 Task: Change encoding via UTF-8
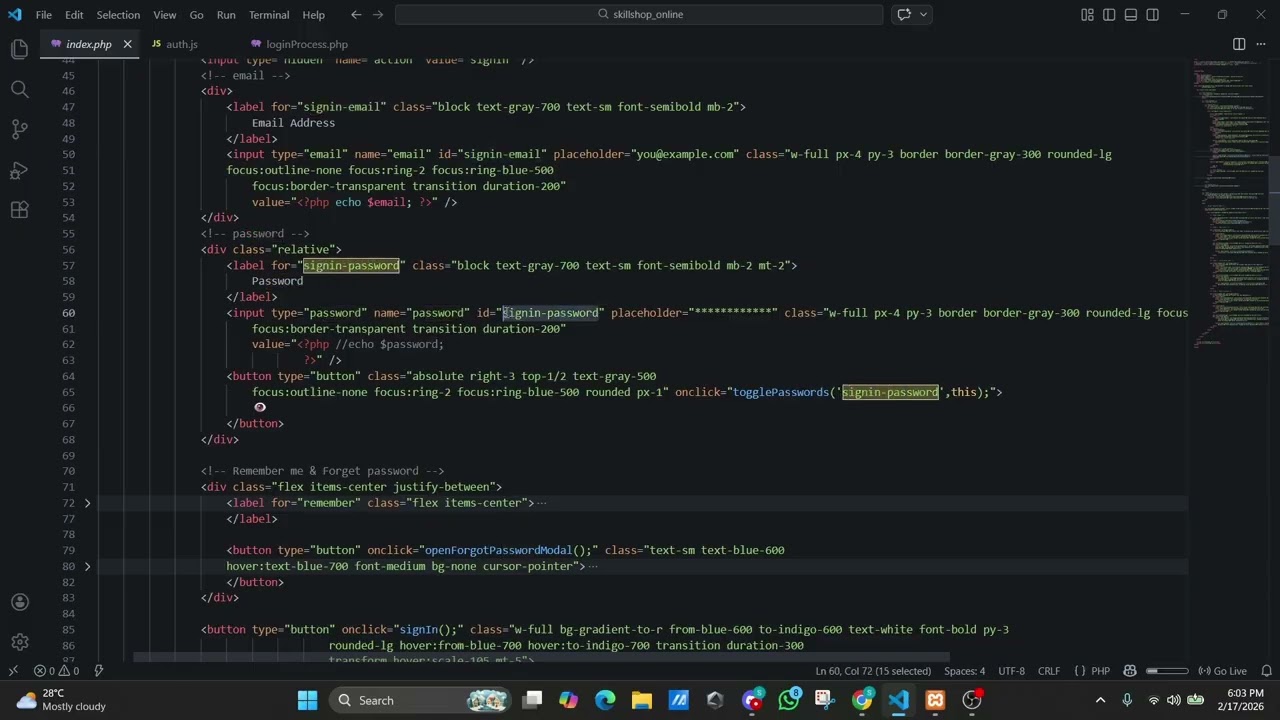click(1011, 671)
